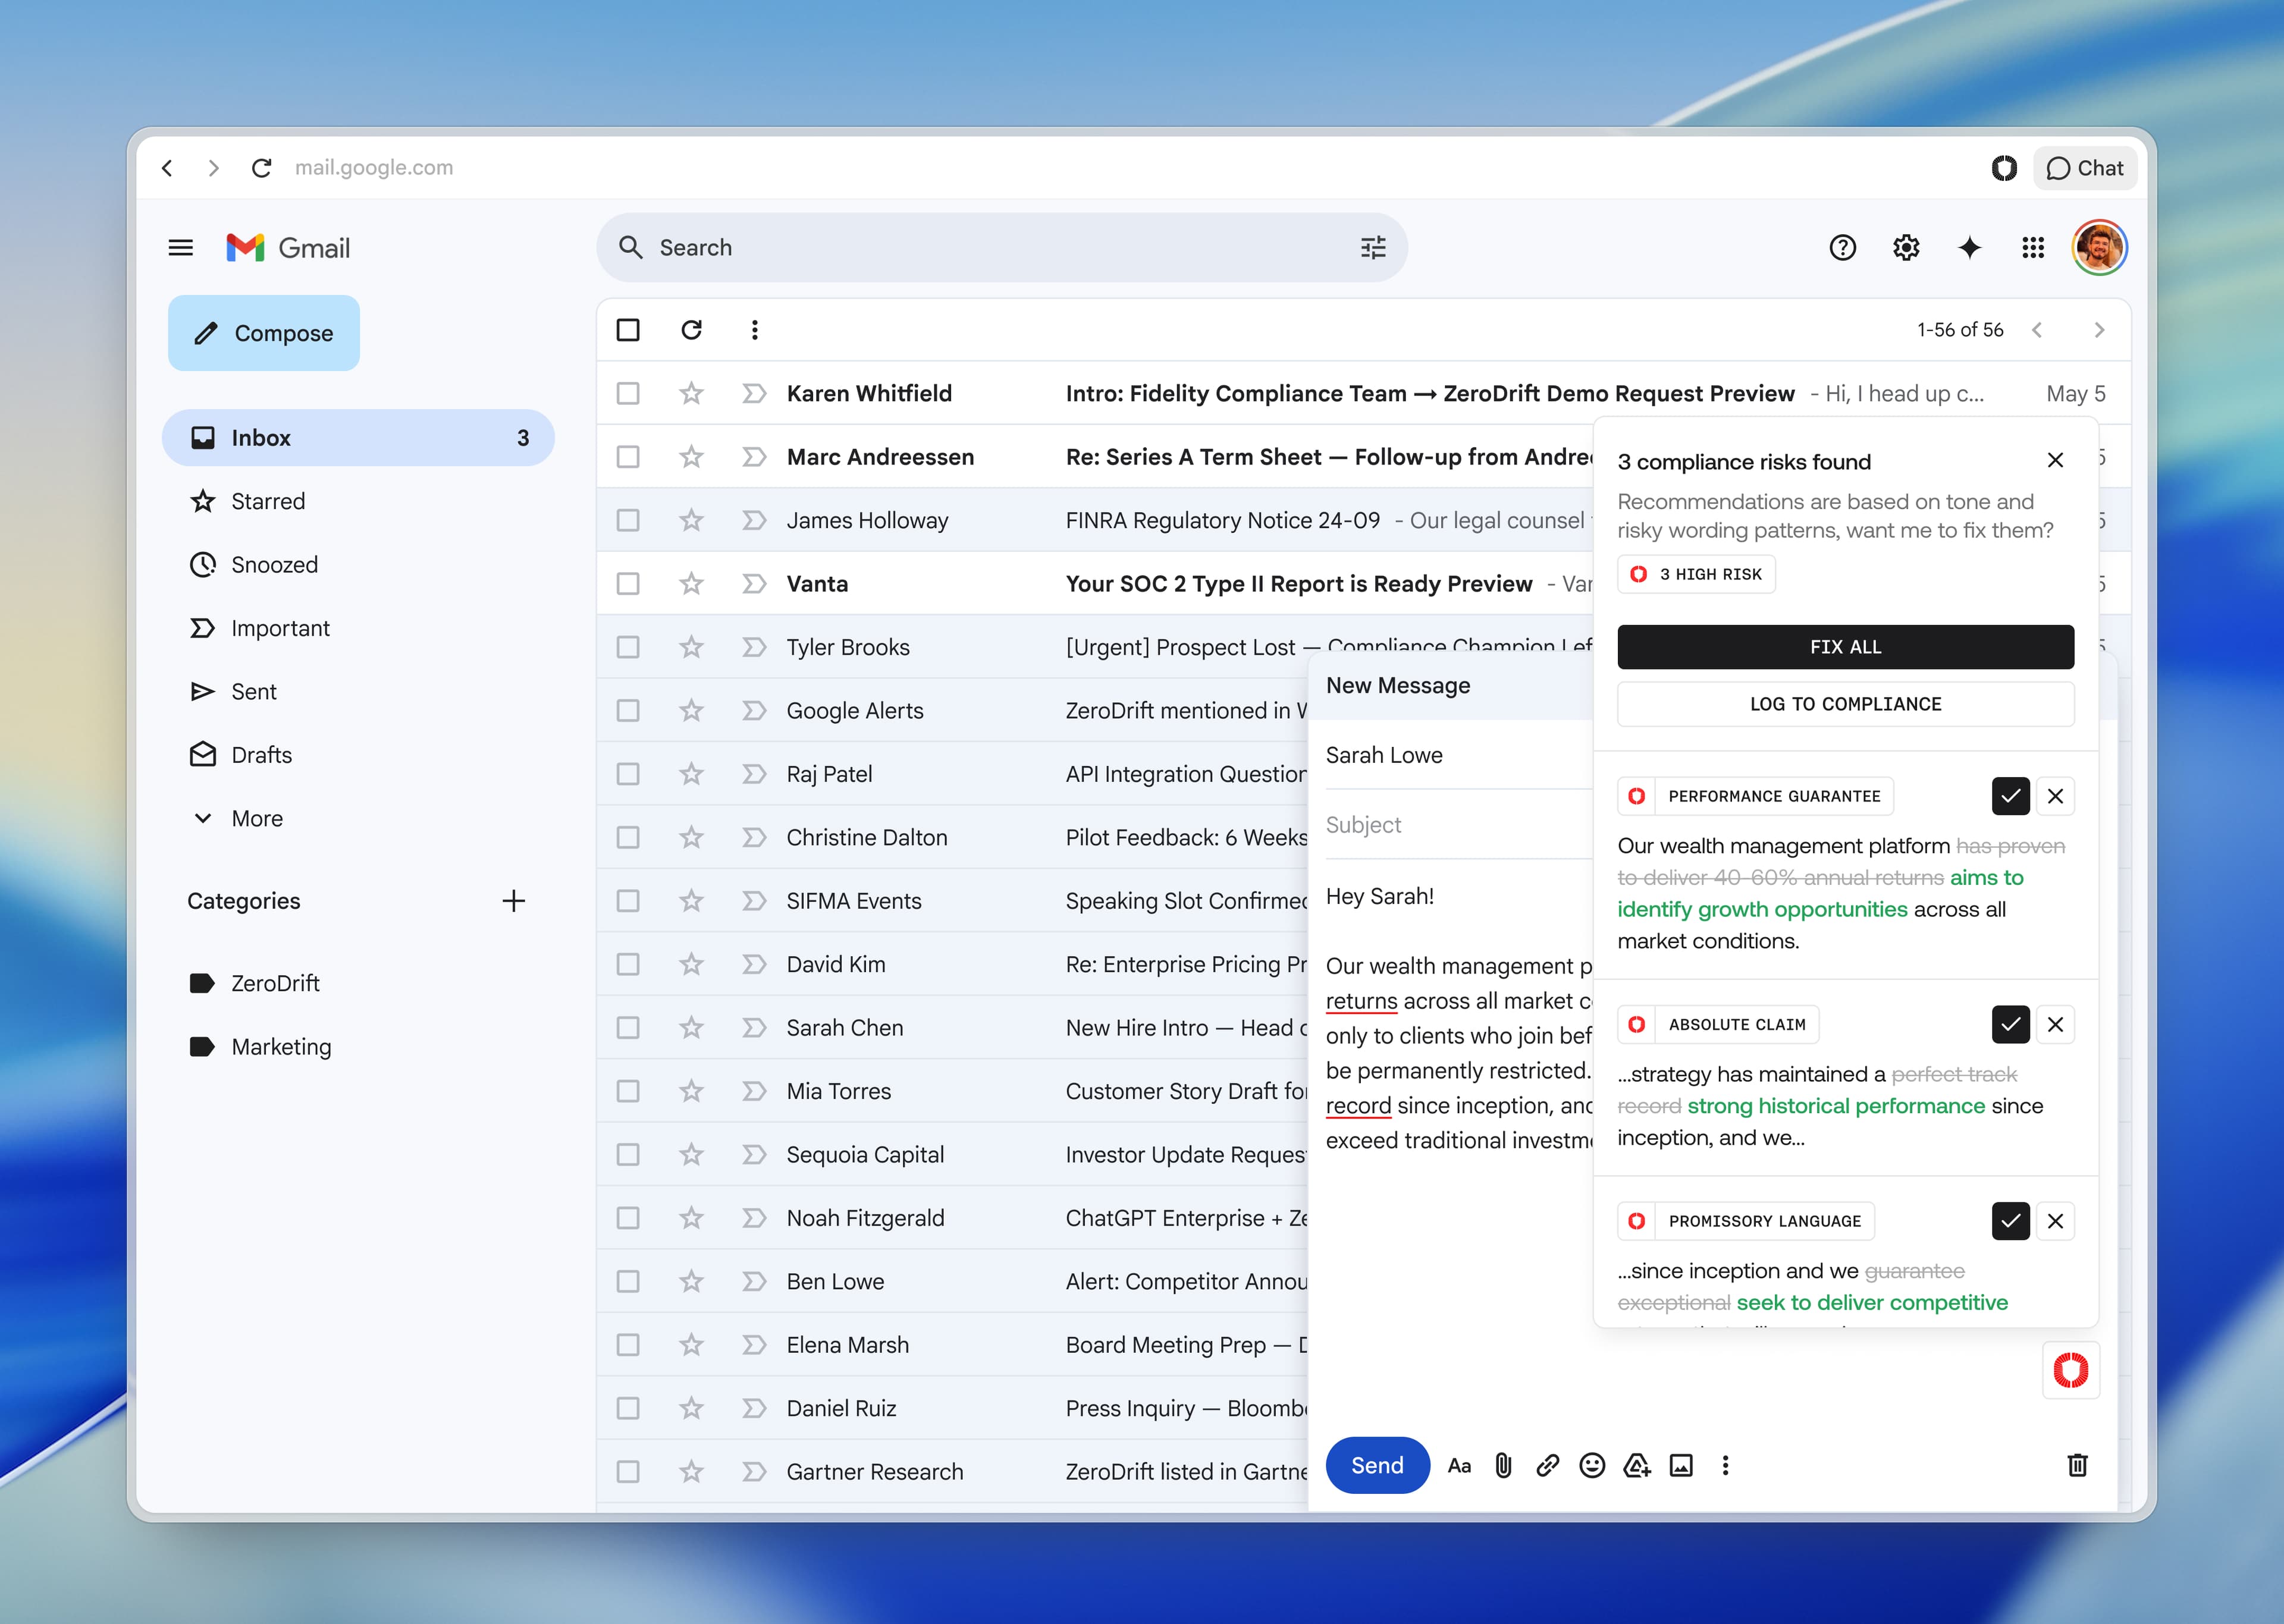Go to the next page of messages
This screenshot has width=2284, height=1624.
2099,330
